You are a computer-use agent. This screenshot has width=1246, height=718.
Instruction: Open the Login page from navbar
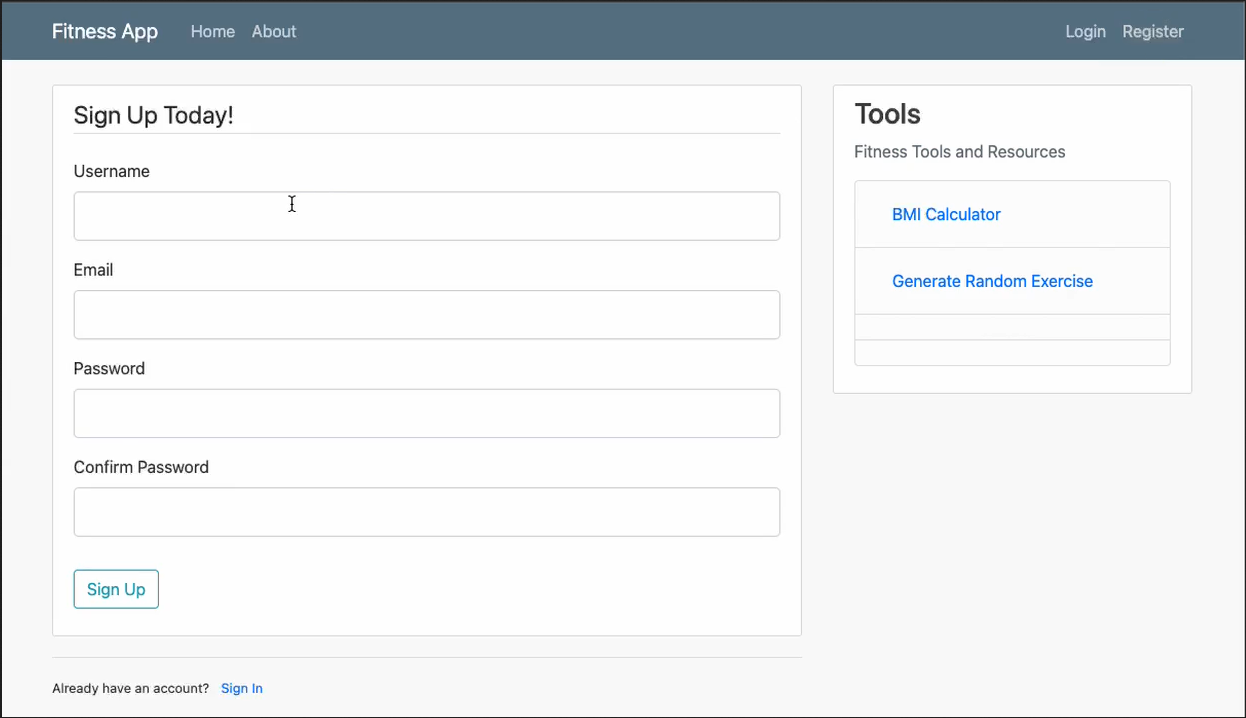coord(1085,31)
